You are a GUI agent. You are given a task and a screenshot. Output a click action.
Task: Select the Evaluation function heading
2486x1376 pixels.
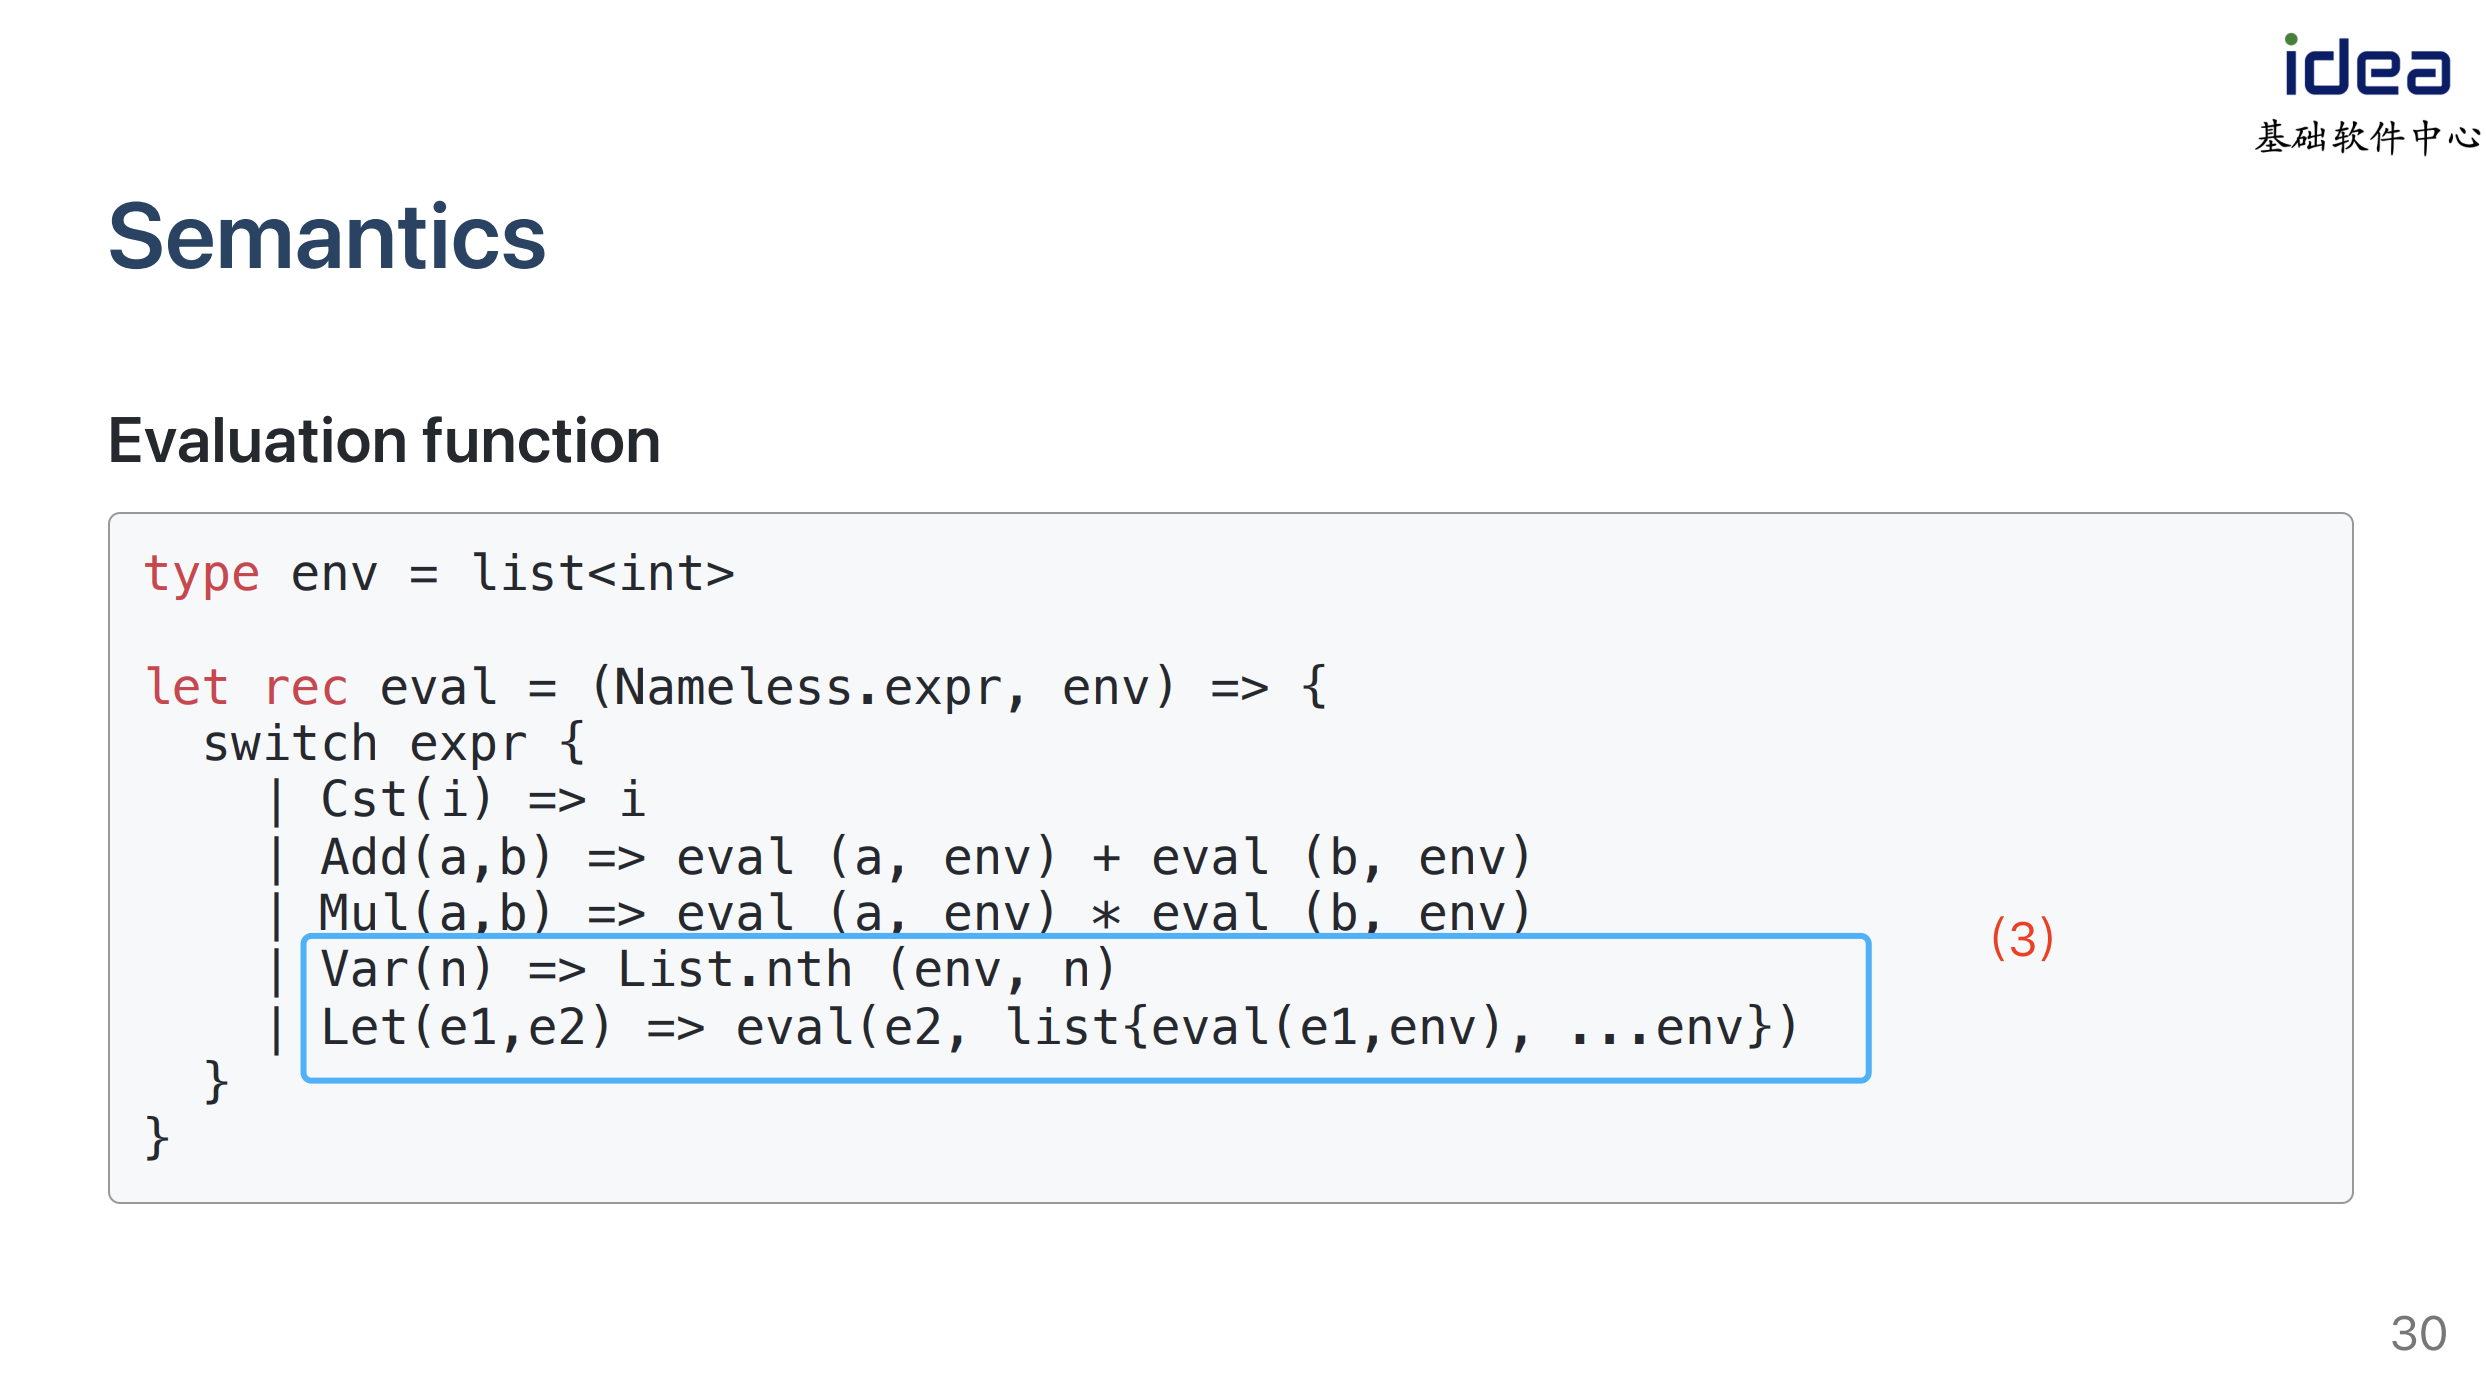pos(384,441)
